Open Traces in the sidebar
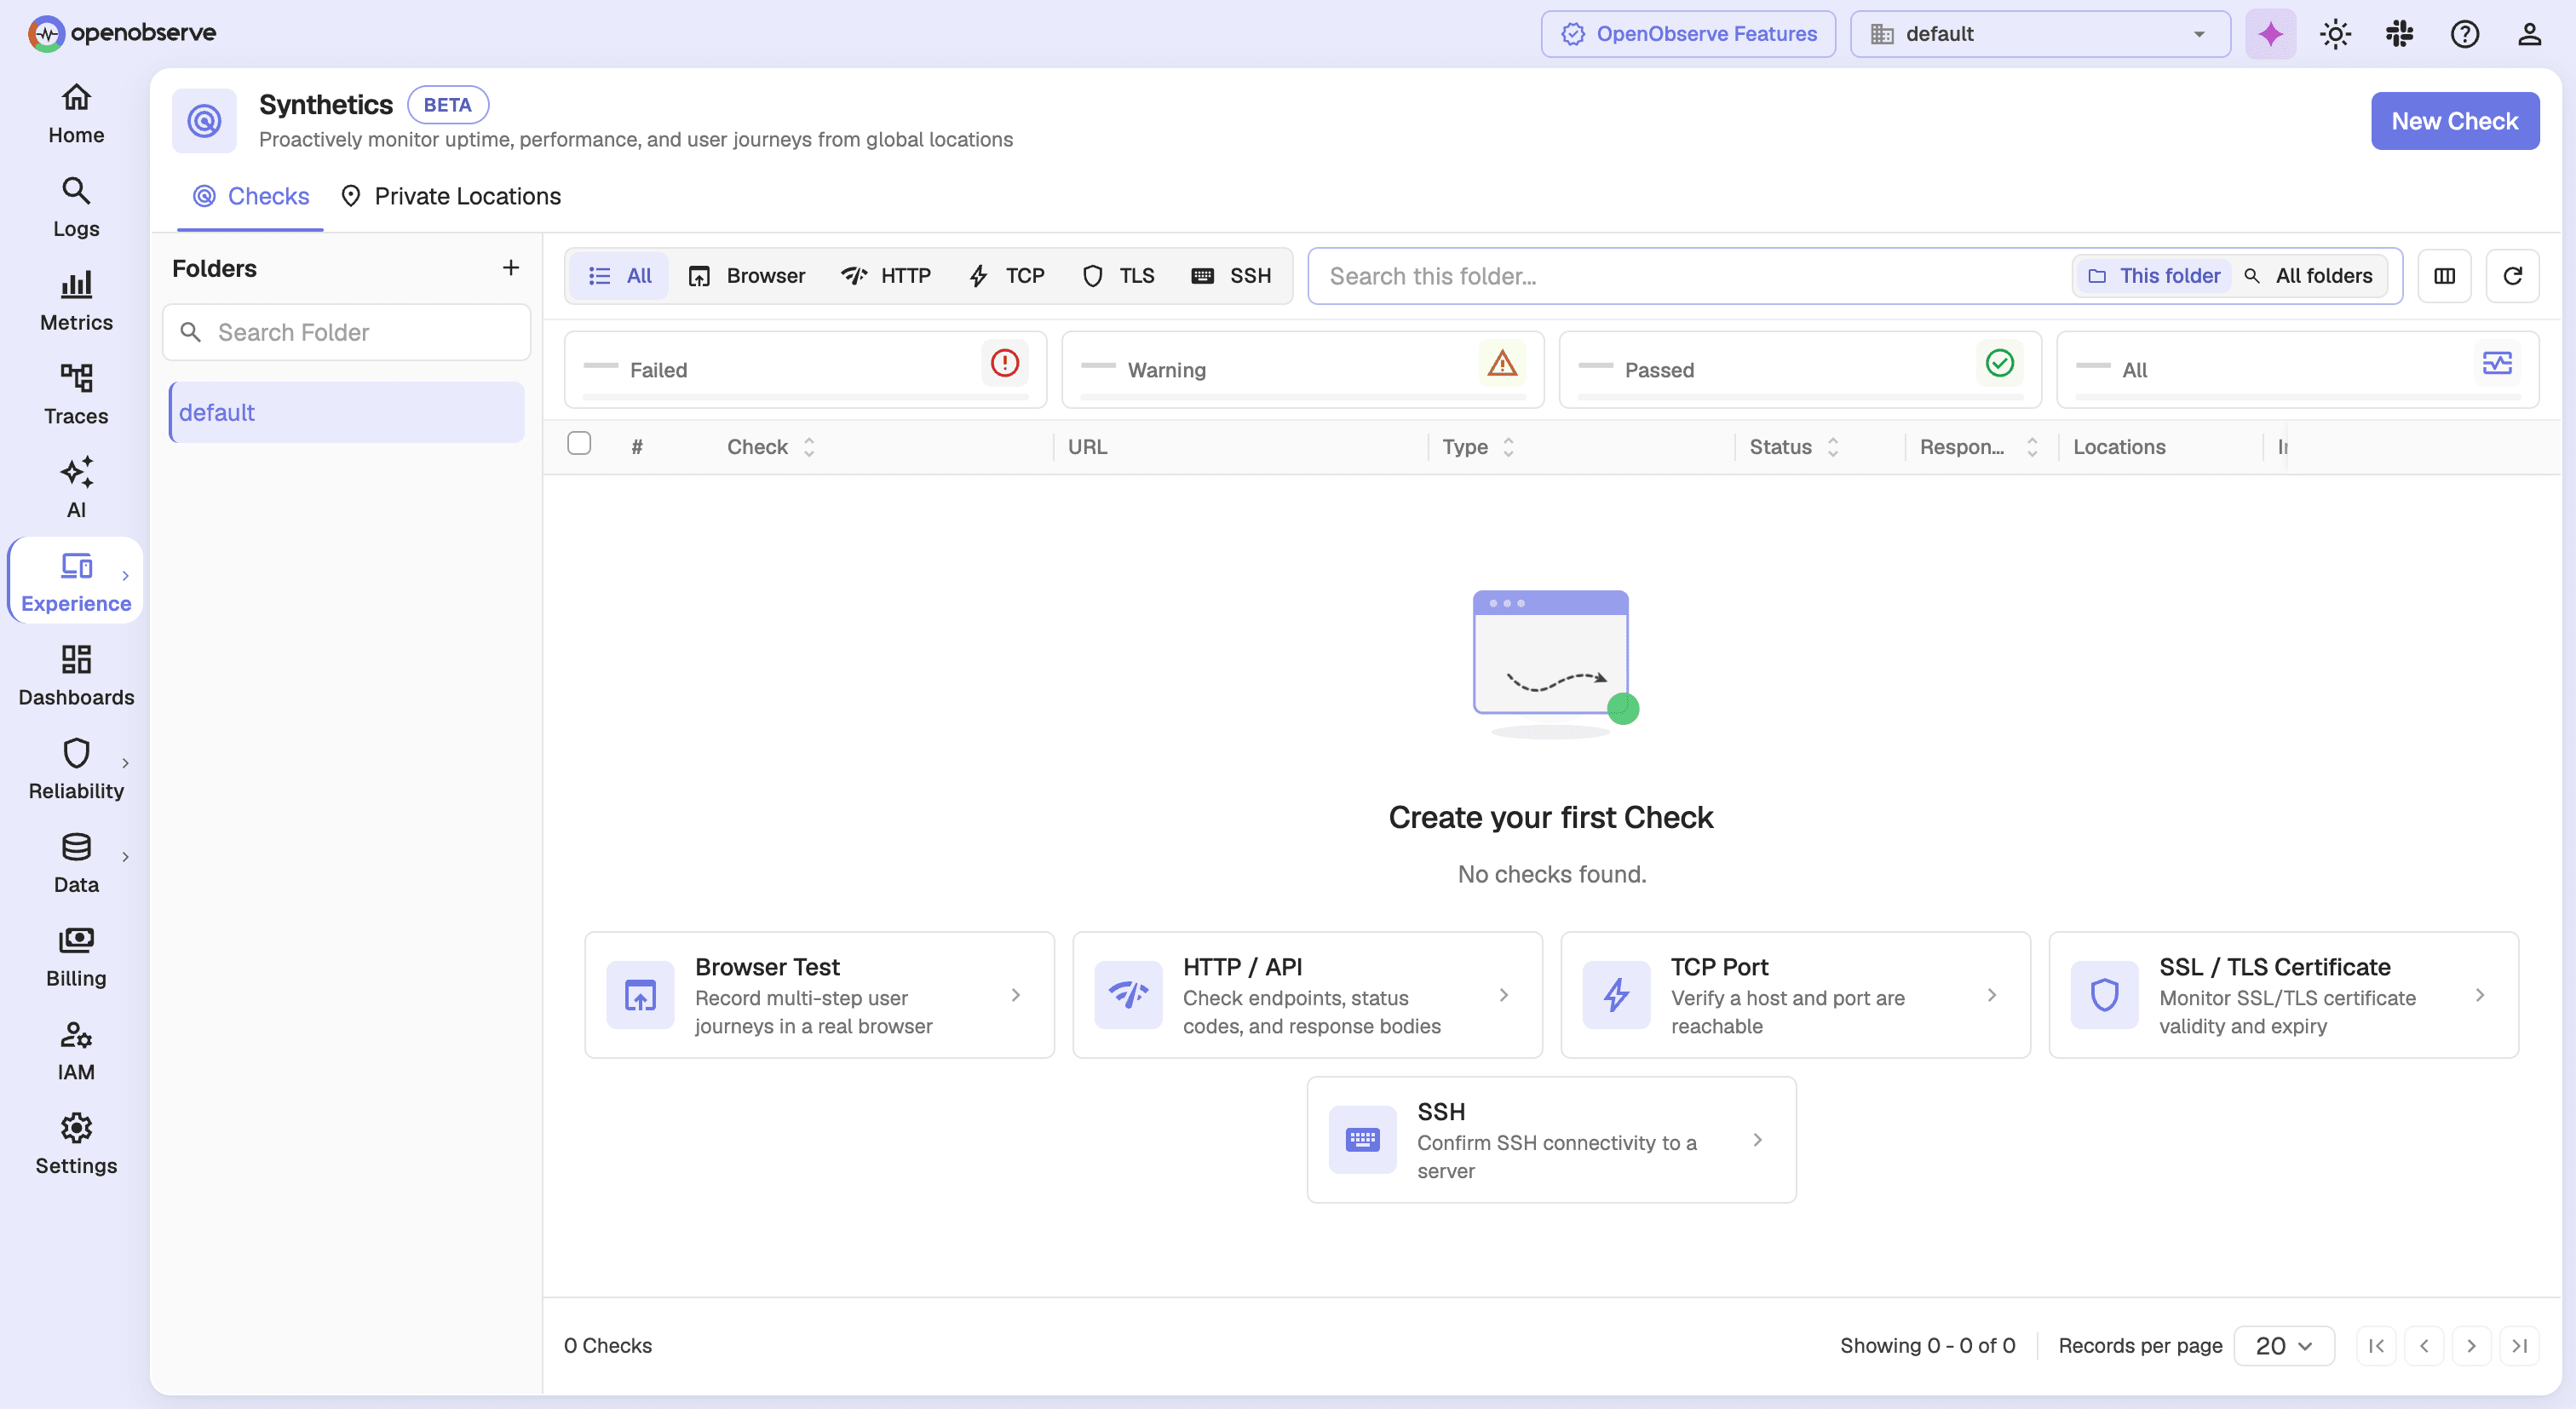The width and height of the screenshot is (2576, 1409). point(76,396)
